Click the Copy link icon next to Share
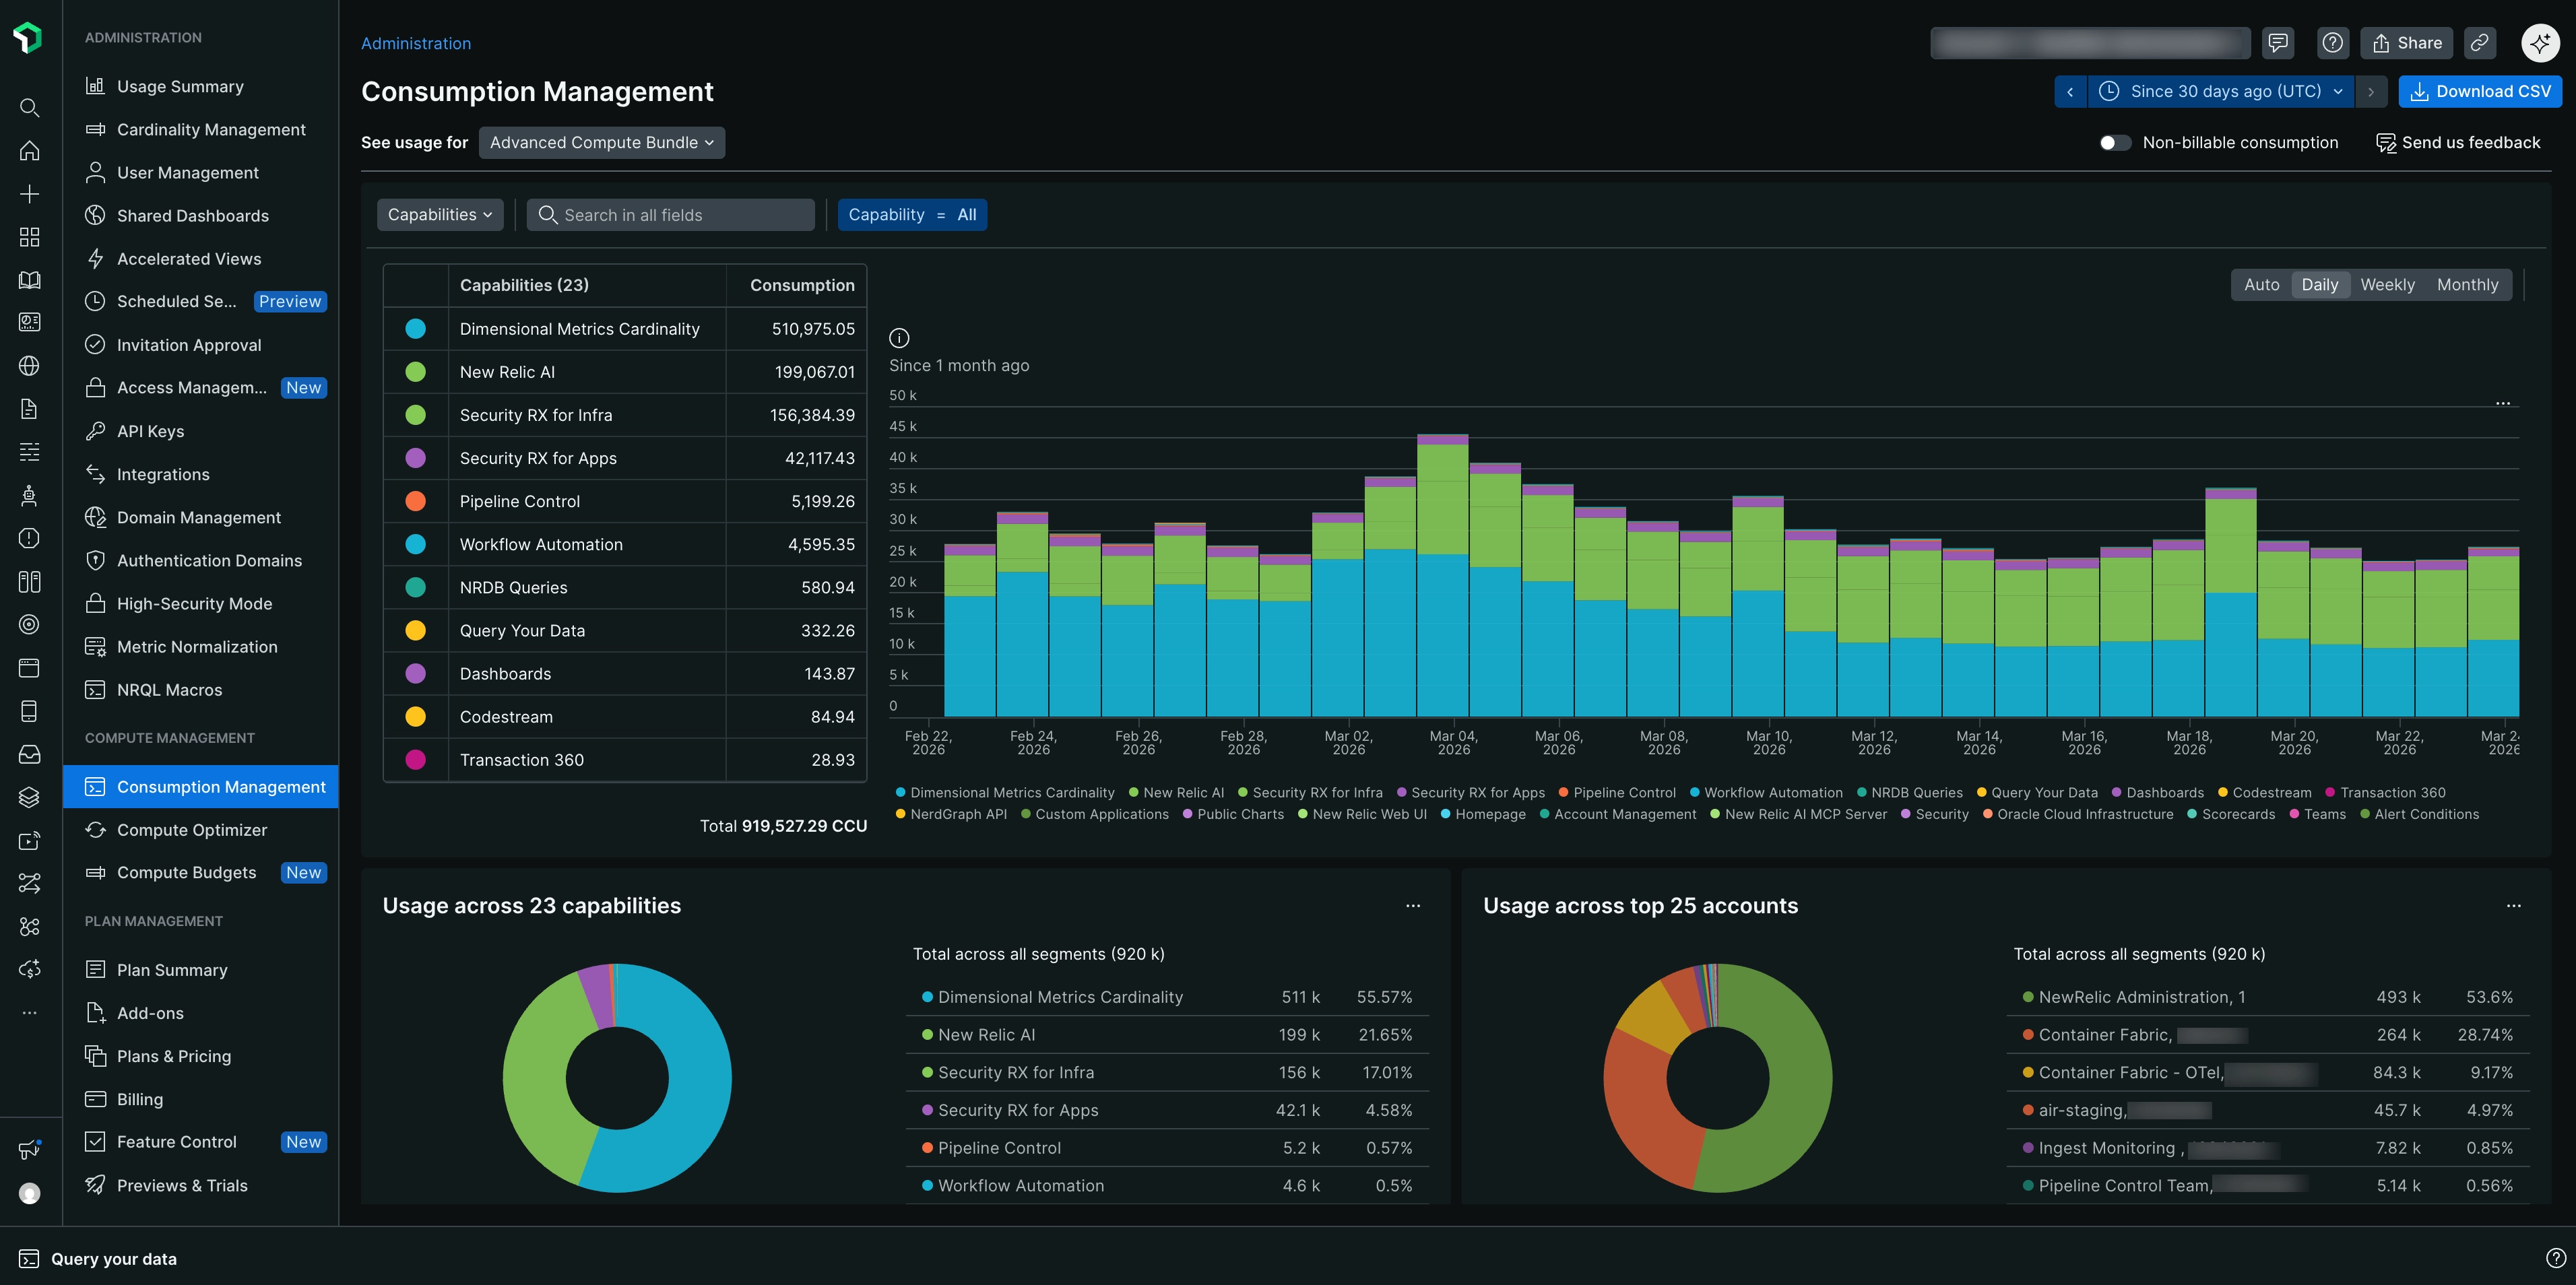Image resolution: width=2576 pixels, height=1285 pixels. (2479, 42)
